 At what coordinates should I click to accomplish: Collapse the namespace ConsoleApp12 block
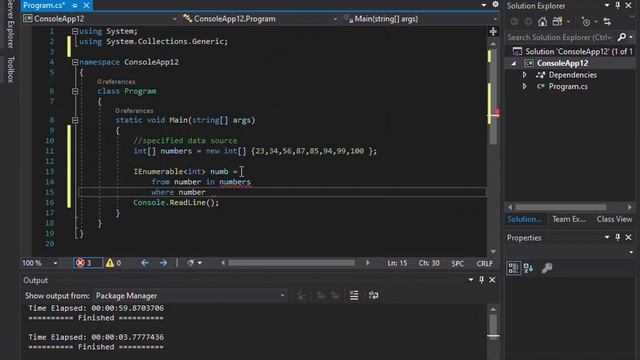(x=75, y=62)
